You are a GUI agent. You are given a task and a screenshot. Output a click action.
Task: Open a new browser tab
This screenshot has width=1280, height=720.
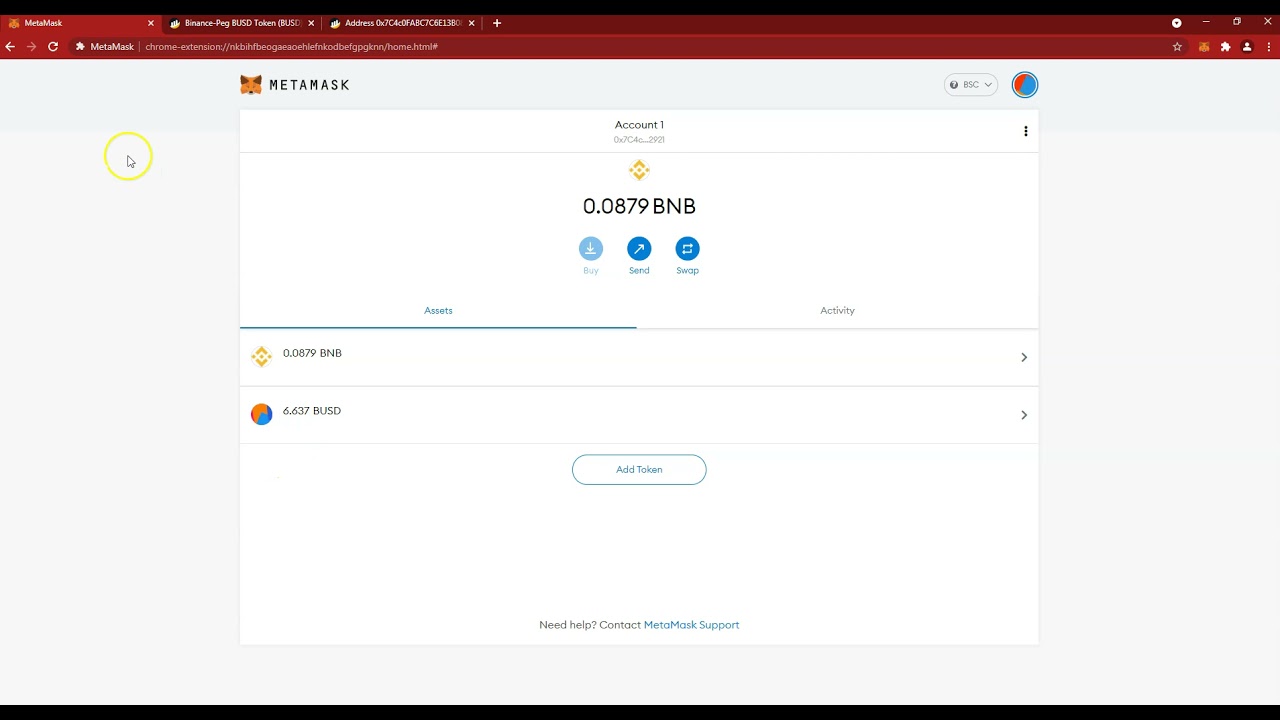pyautogui.click(x=497, y=23)
